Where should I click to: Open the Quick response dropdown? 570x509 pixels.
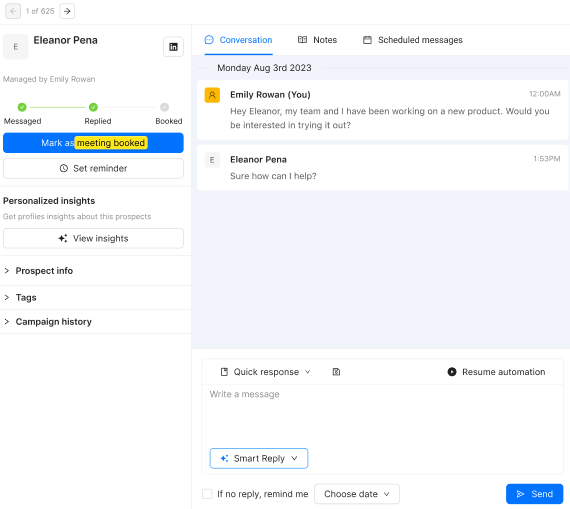[x=266, y=372]
